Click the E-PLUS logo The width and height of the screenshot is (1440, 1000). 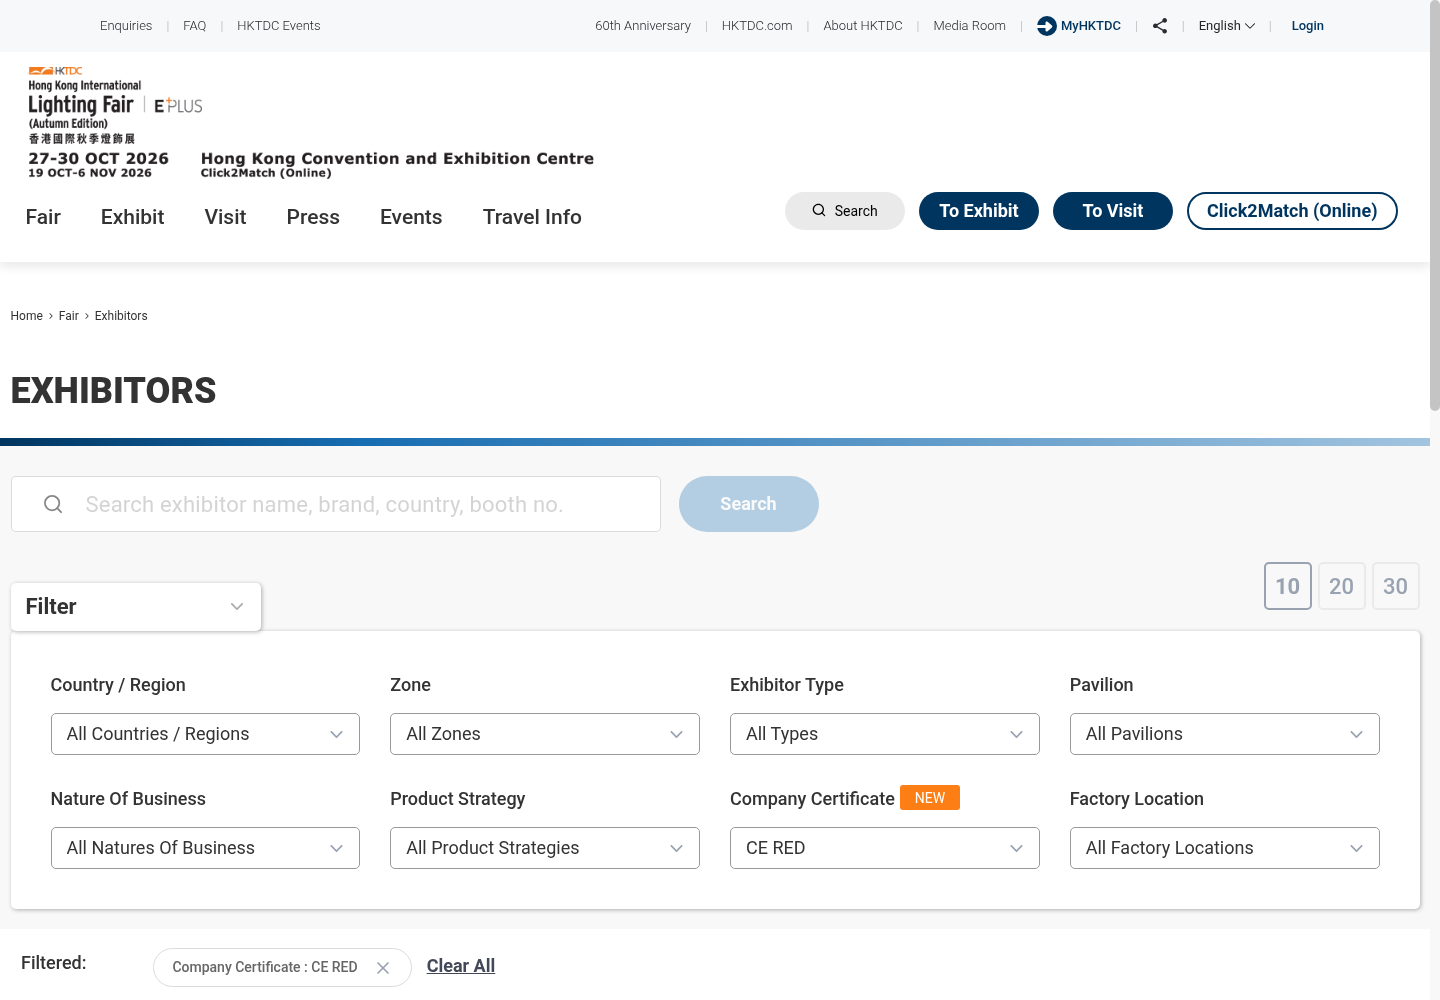178,106
